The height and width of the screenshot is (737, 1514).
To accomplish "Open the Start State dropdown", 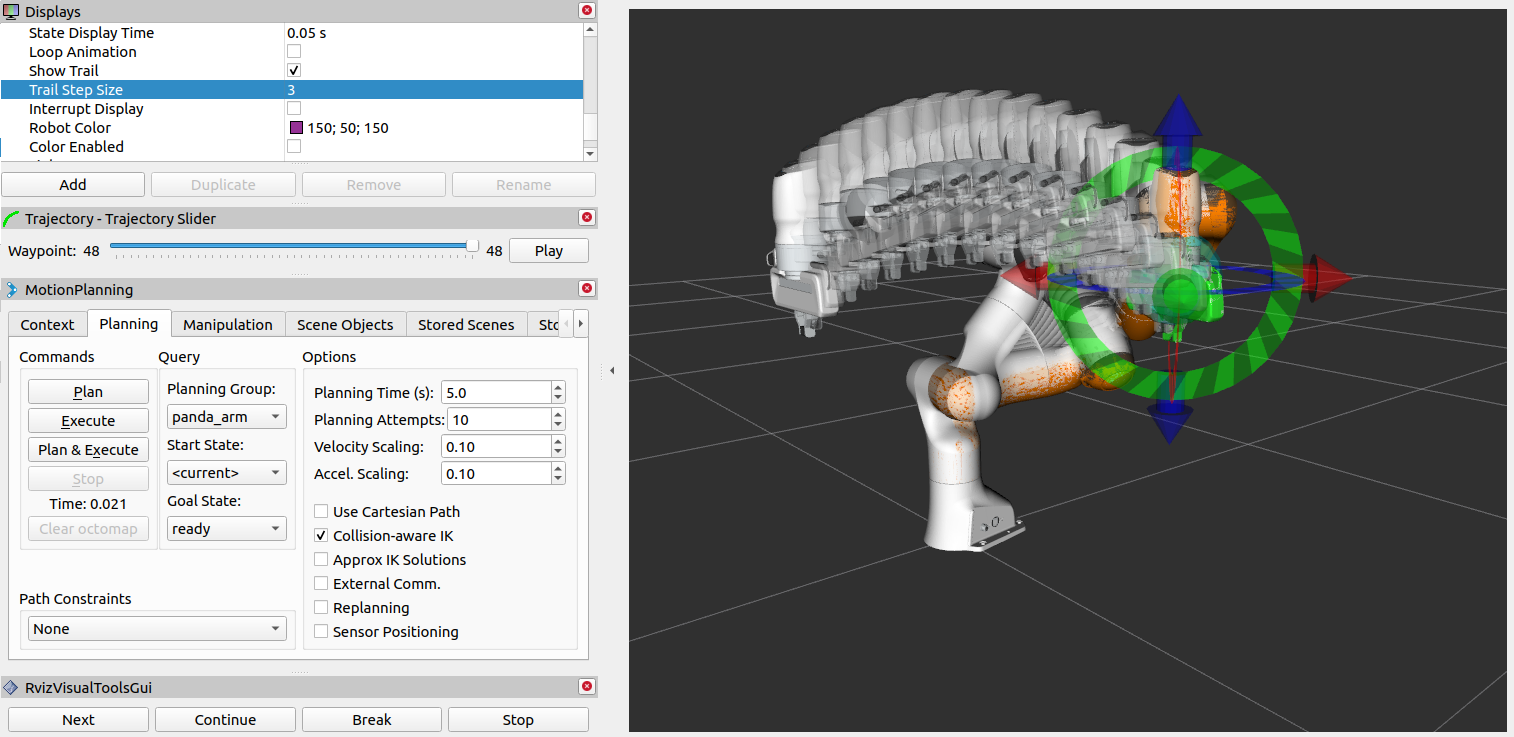I will [226, 473].
